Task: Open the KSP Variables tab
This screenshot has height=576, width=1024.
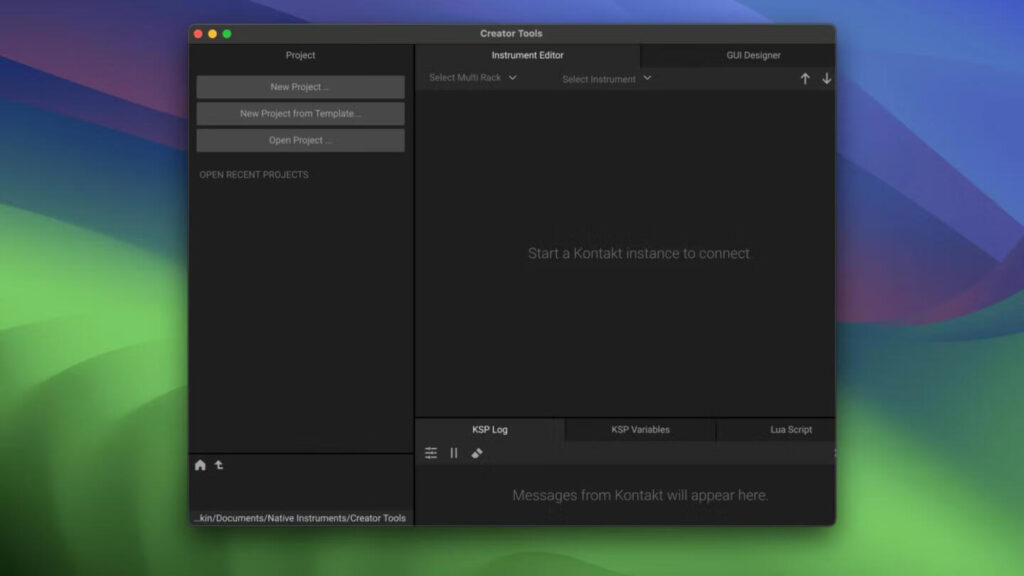Action: point(640,429)
